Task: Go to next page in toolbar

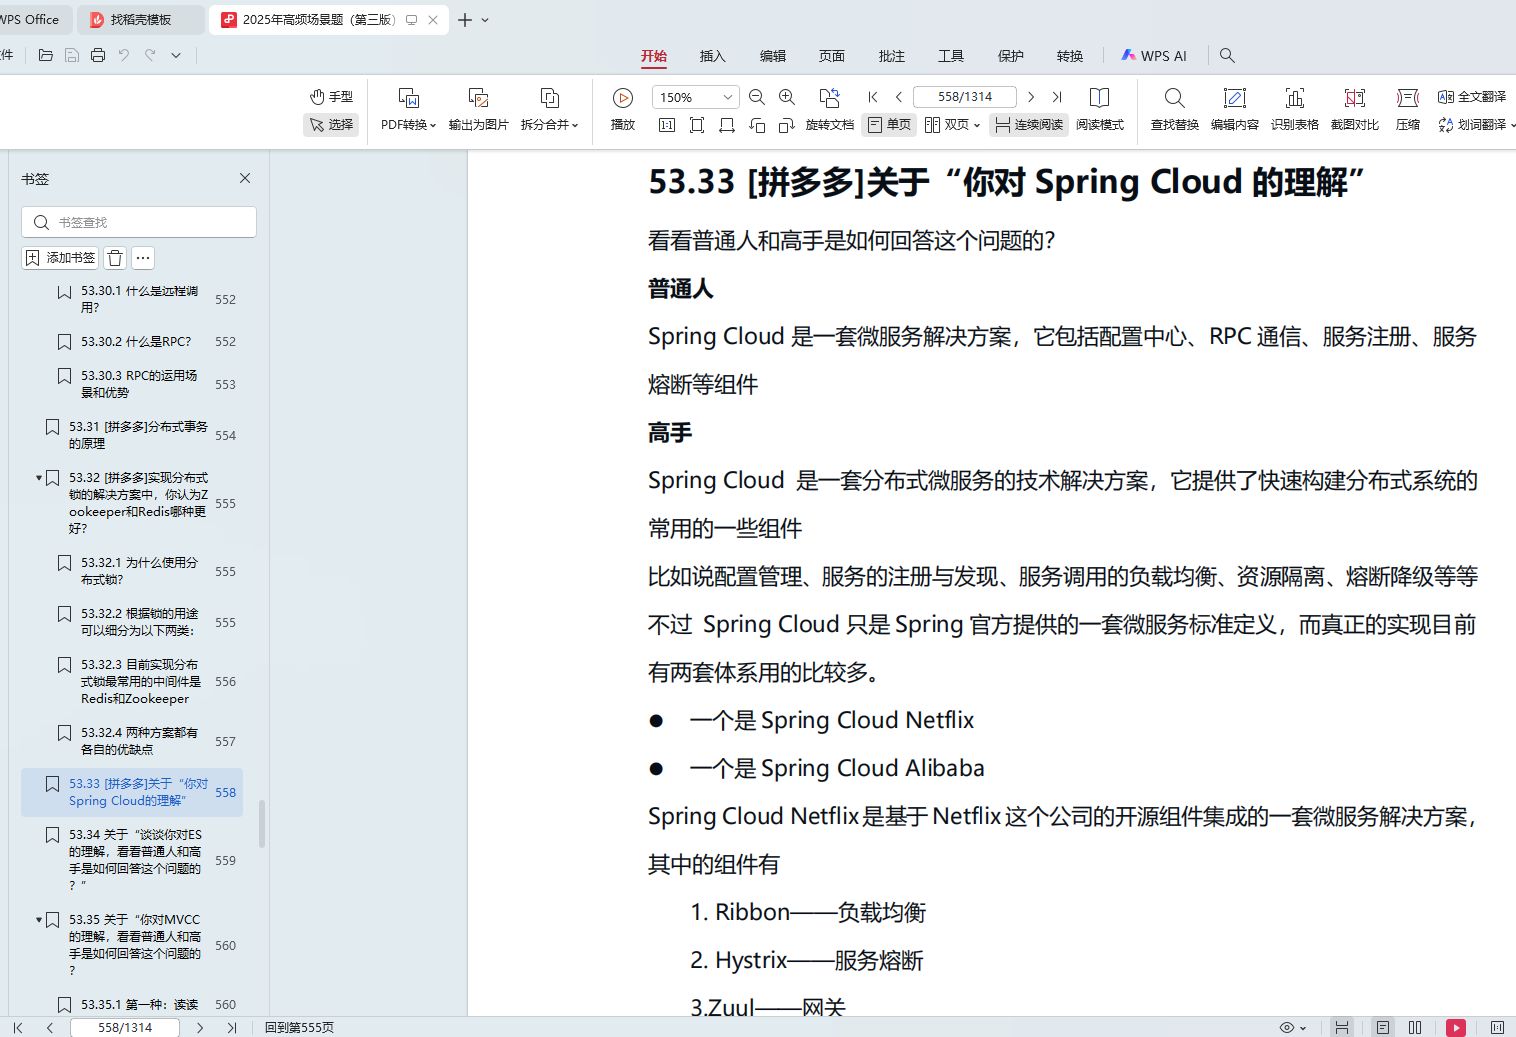Action: [1031, 97]
